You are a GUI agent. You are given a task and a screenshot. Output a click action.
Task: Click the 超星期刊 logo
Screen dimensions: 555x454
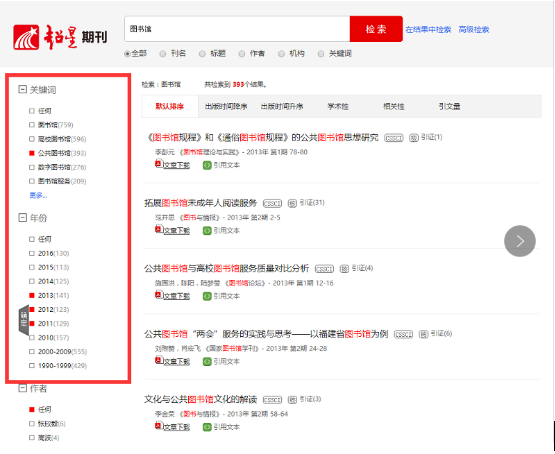pyautogui.click(x=60, y=37)
